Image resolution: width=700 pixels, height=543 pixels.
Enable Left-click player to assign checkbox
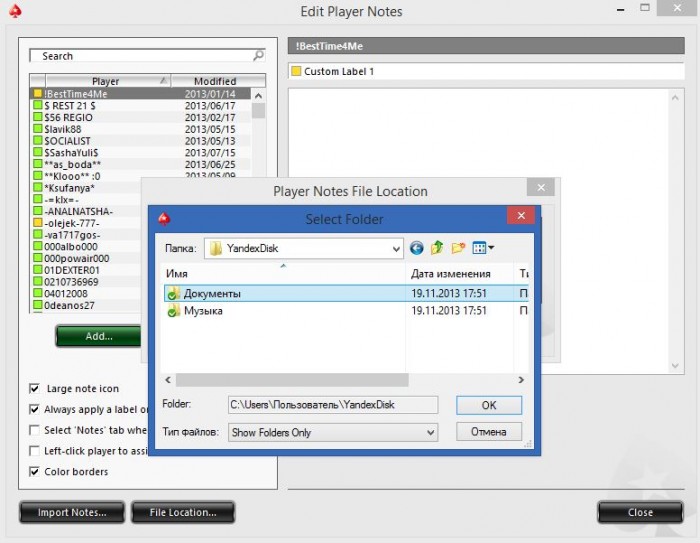(x=34, y=451)
